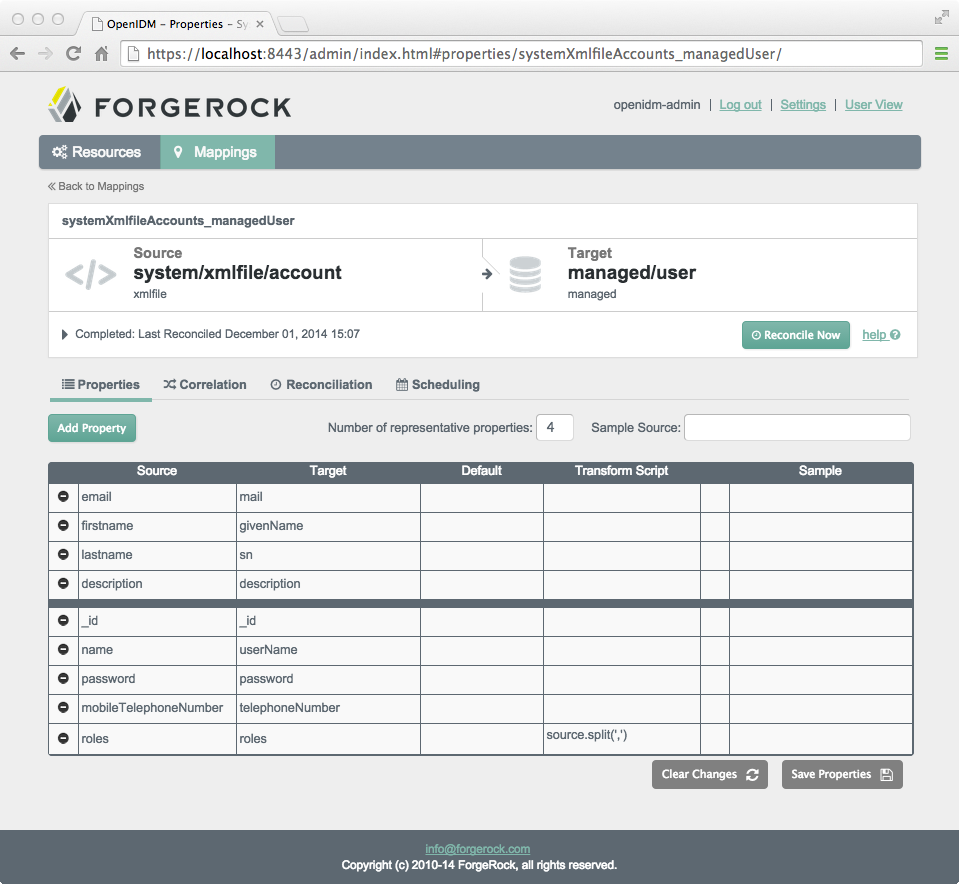Open a new browser tab

click(x=293, y=24)
